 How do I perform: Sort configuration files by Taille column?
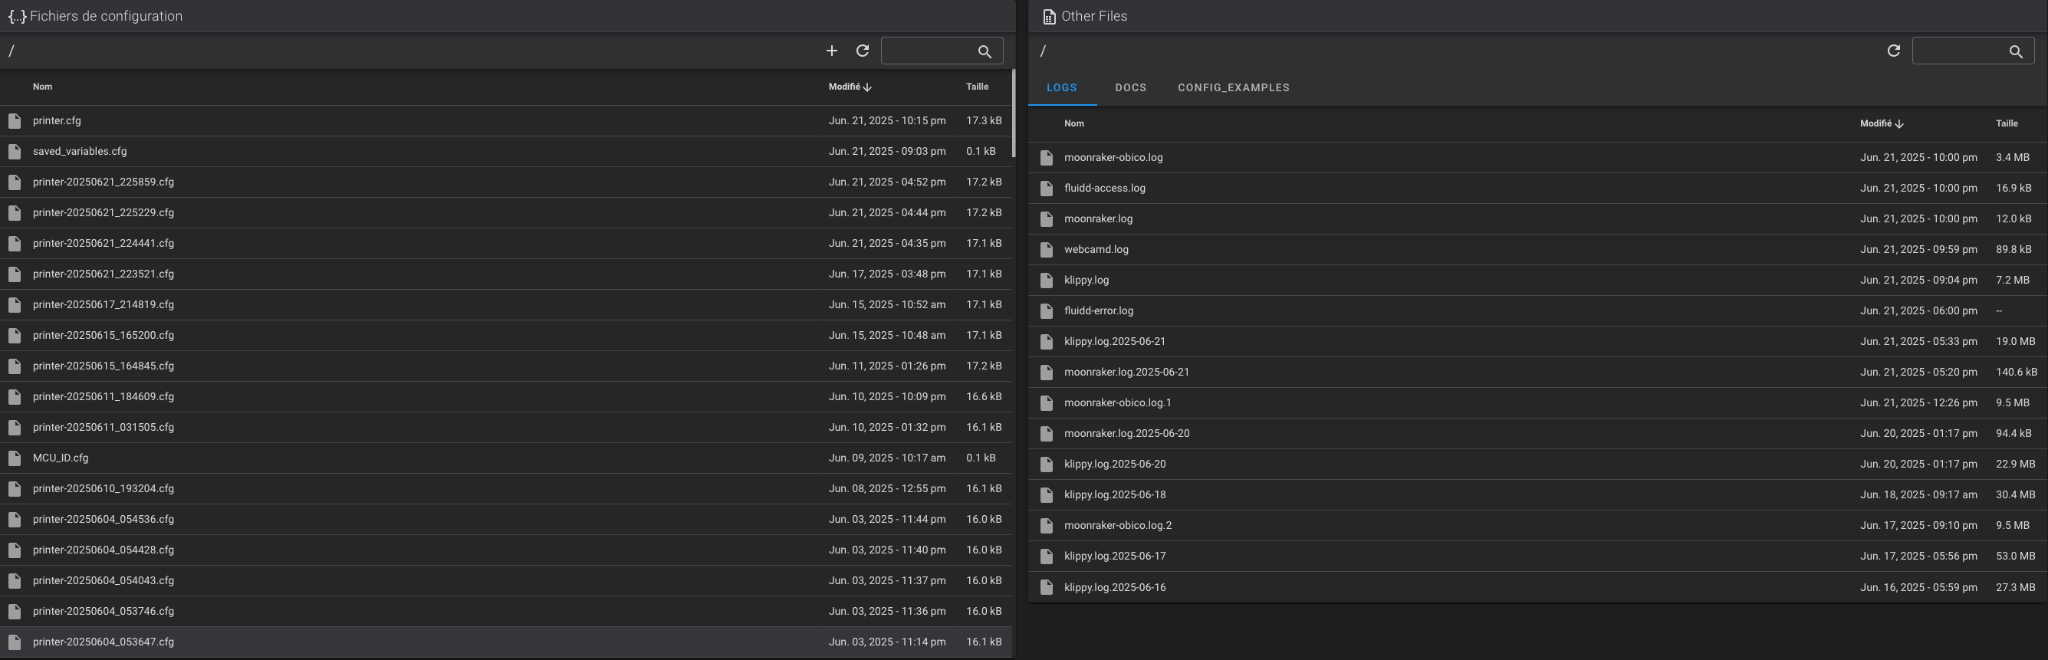point(977,87)
